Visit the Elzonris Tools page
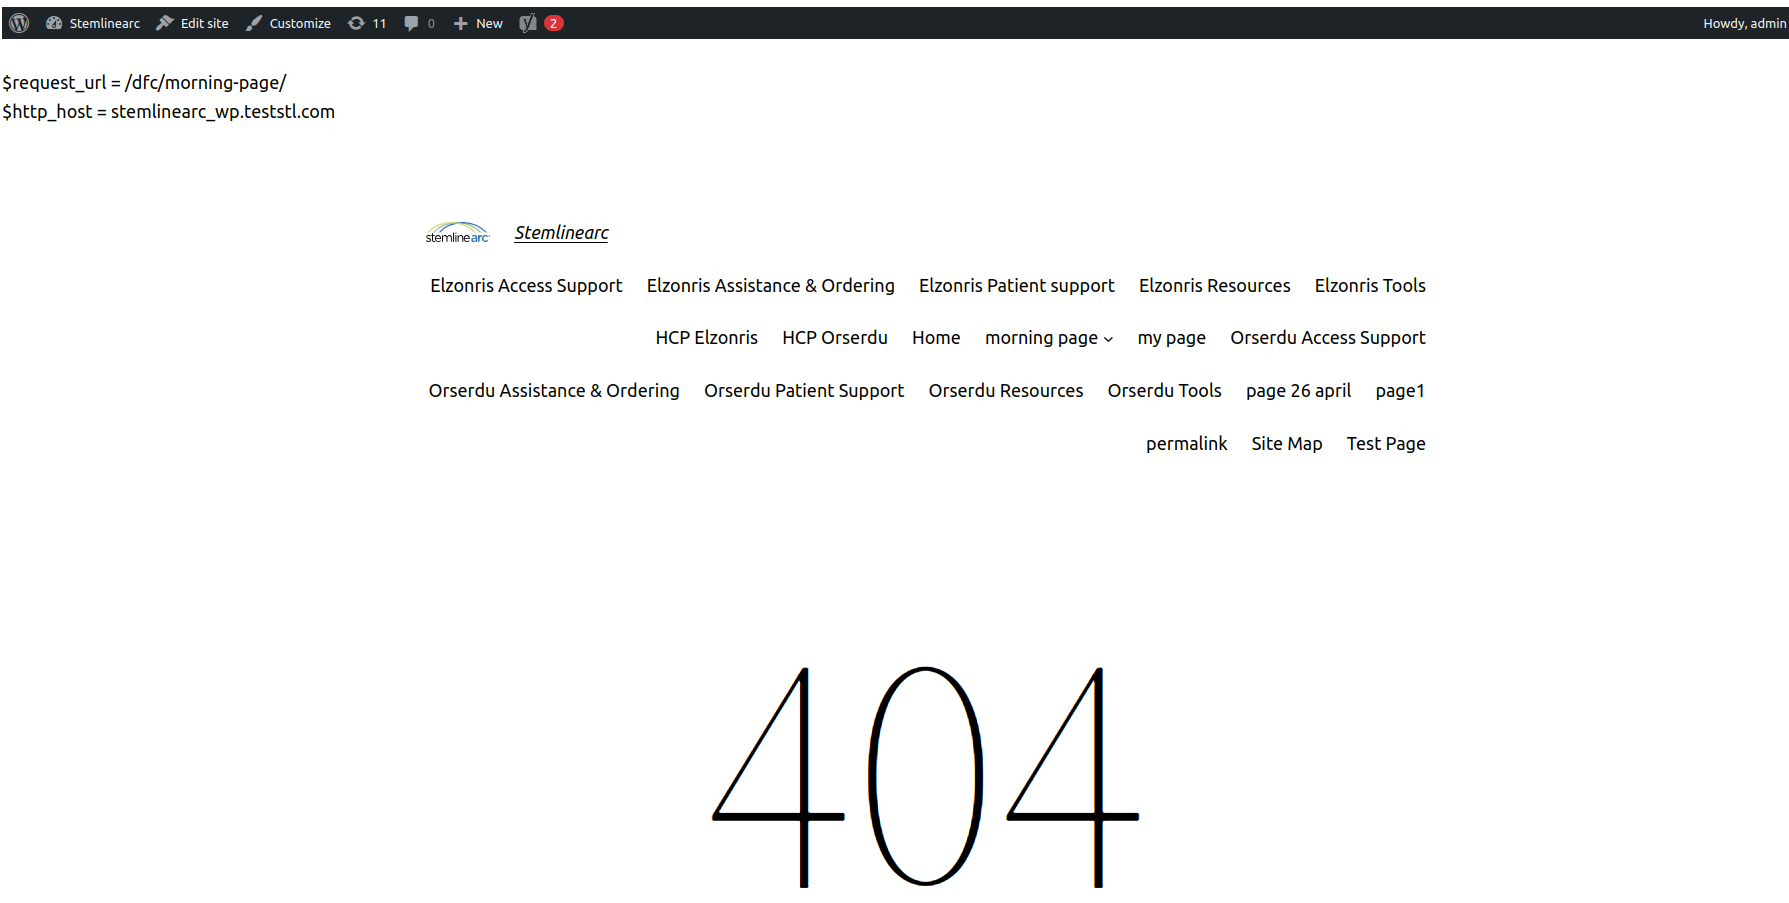This screenshot has height=903, width=1789. (x=1370, y=286)
